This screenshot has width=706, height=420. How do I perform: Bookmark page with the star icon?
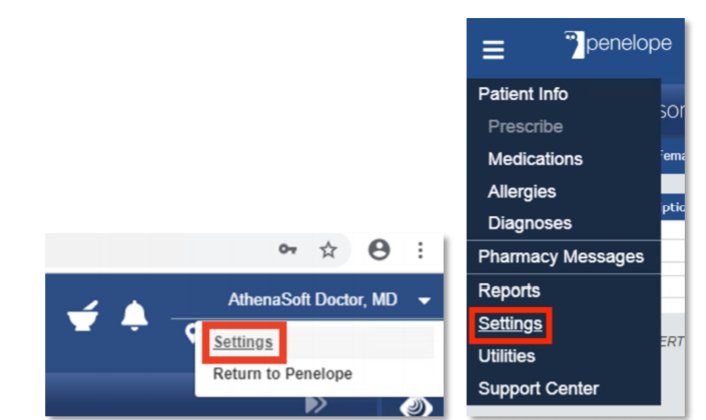(x=328, y=249)
